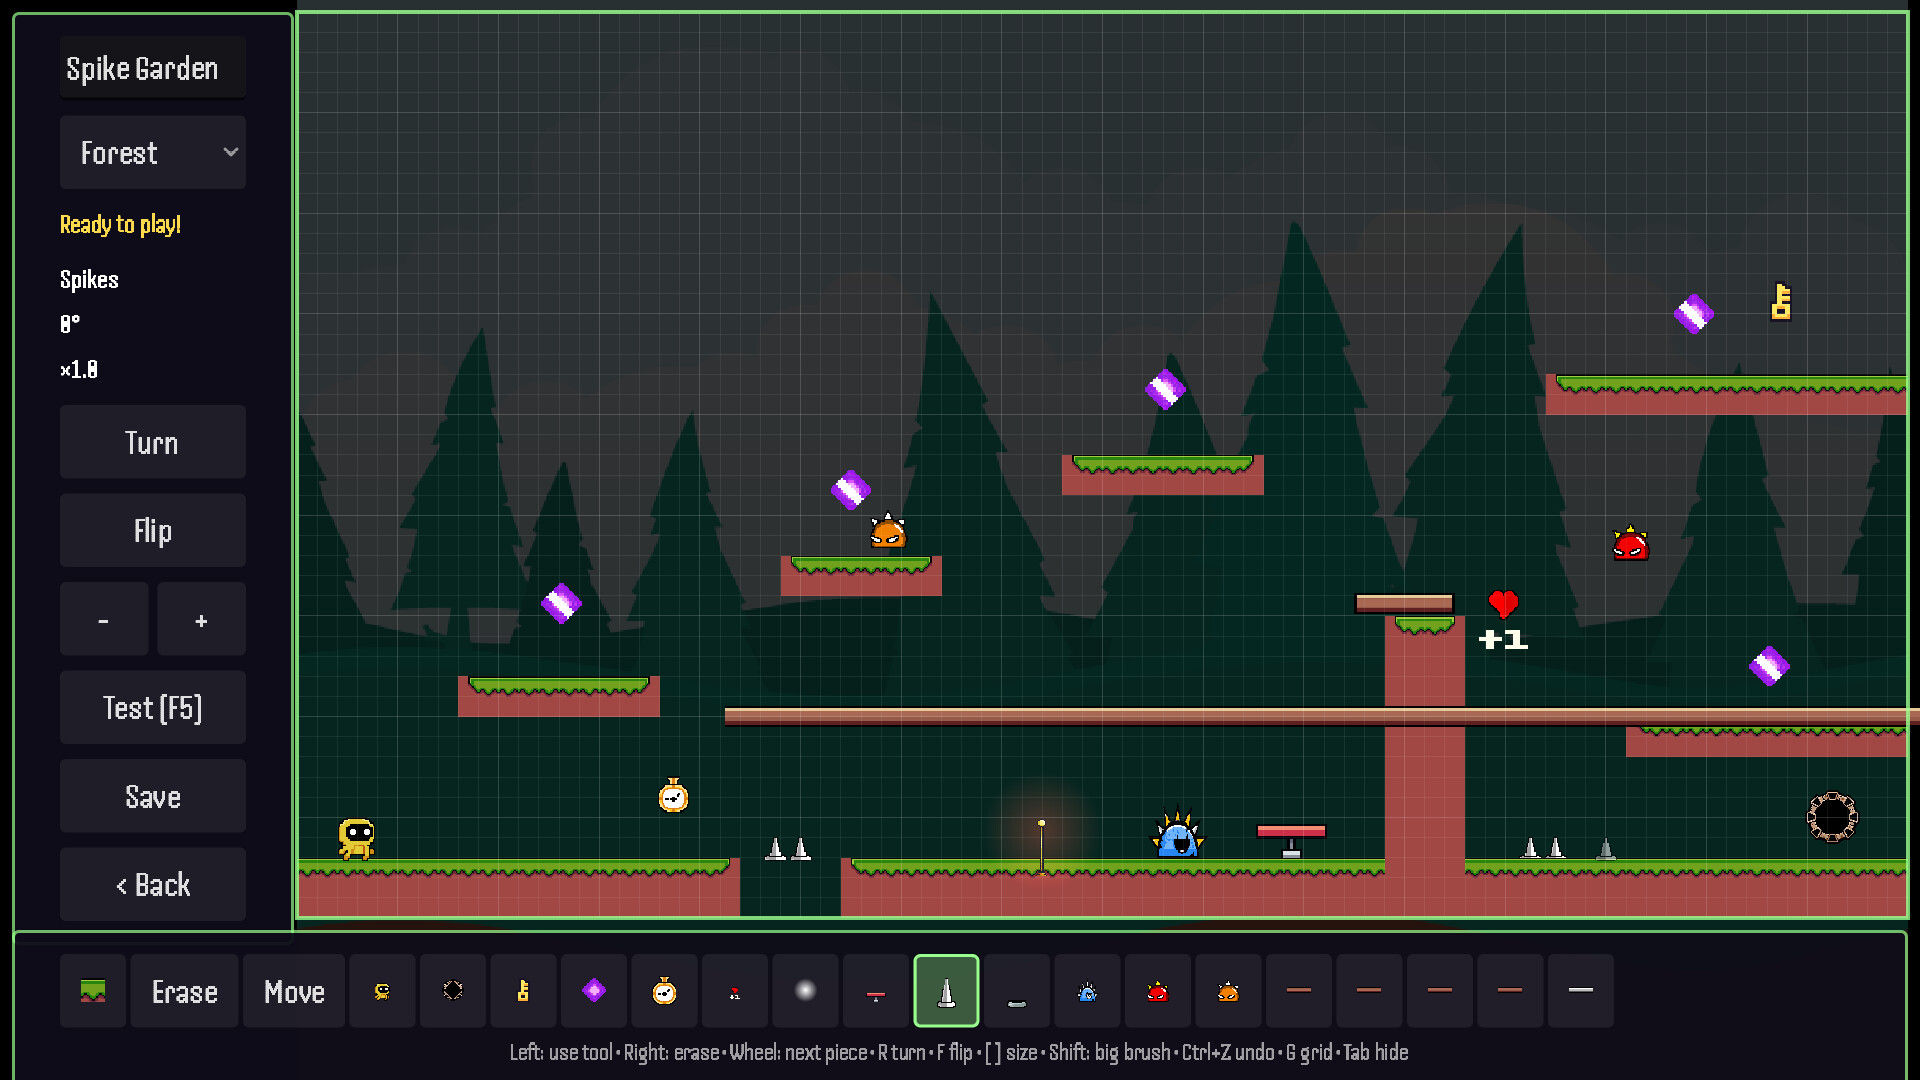This screenshot has height=1080, width=1920.
Task: Click the x1.0 scale value
Action: point(79,369)
